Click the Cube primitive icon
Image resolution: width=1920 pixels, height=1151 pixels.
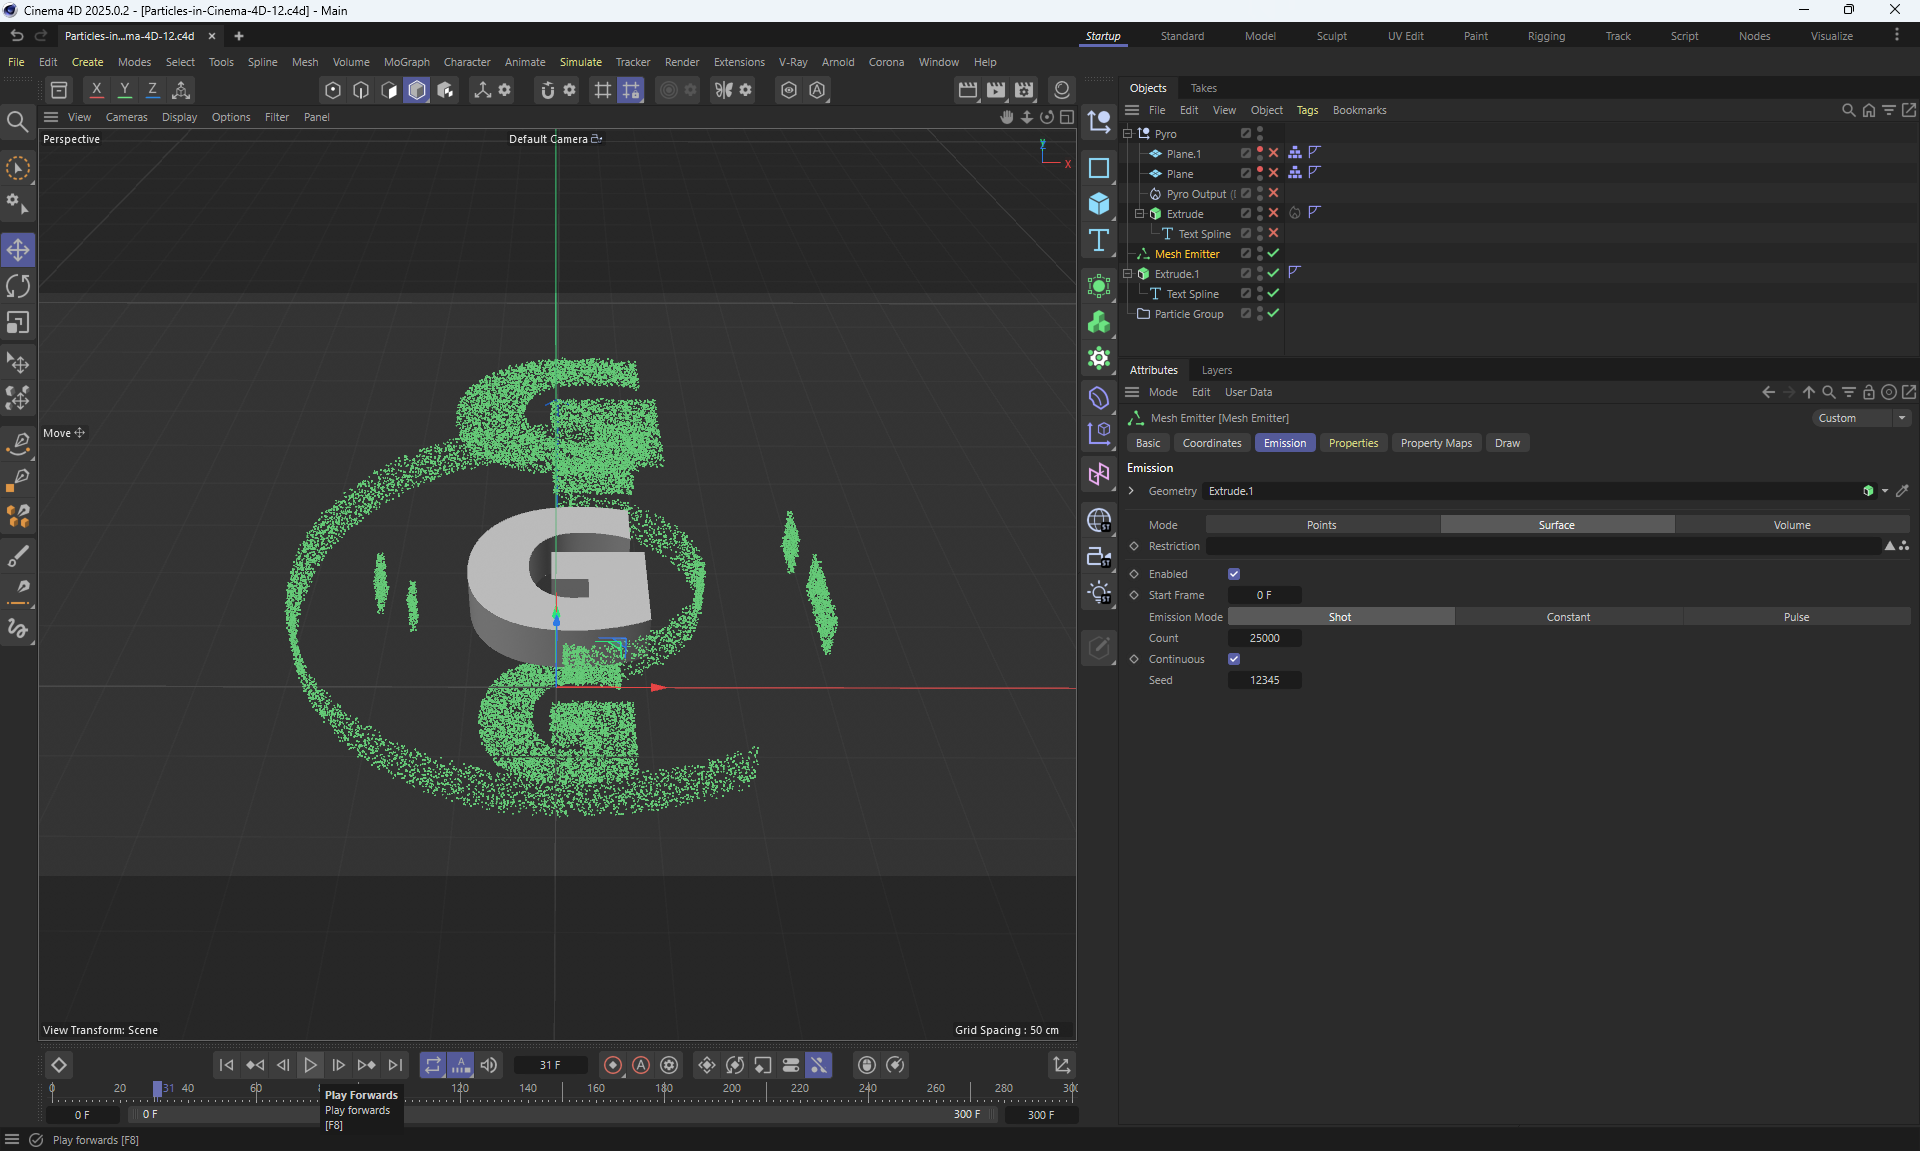coord(1099,204)
